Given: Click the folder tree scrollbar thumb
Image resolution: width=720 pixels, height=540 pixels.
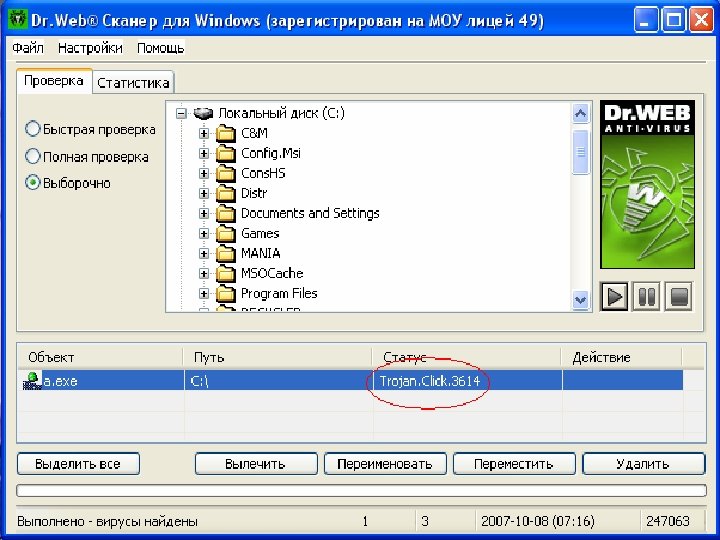Looking at the screenshot, I should pyautogui.click(x=580, y=152).
